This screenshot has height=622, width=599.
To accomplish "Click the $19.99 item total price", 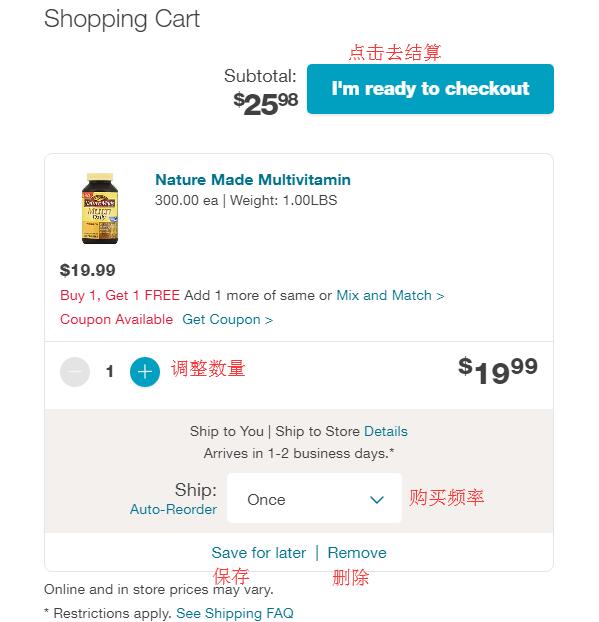I will (497, 371).
